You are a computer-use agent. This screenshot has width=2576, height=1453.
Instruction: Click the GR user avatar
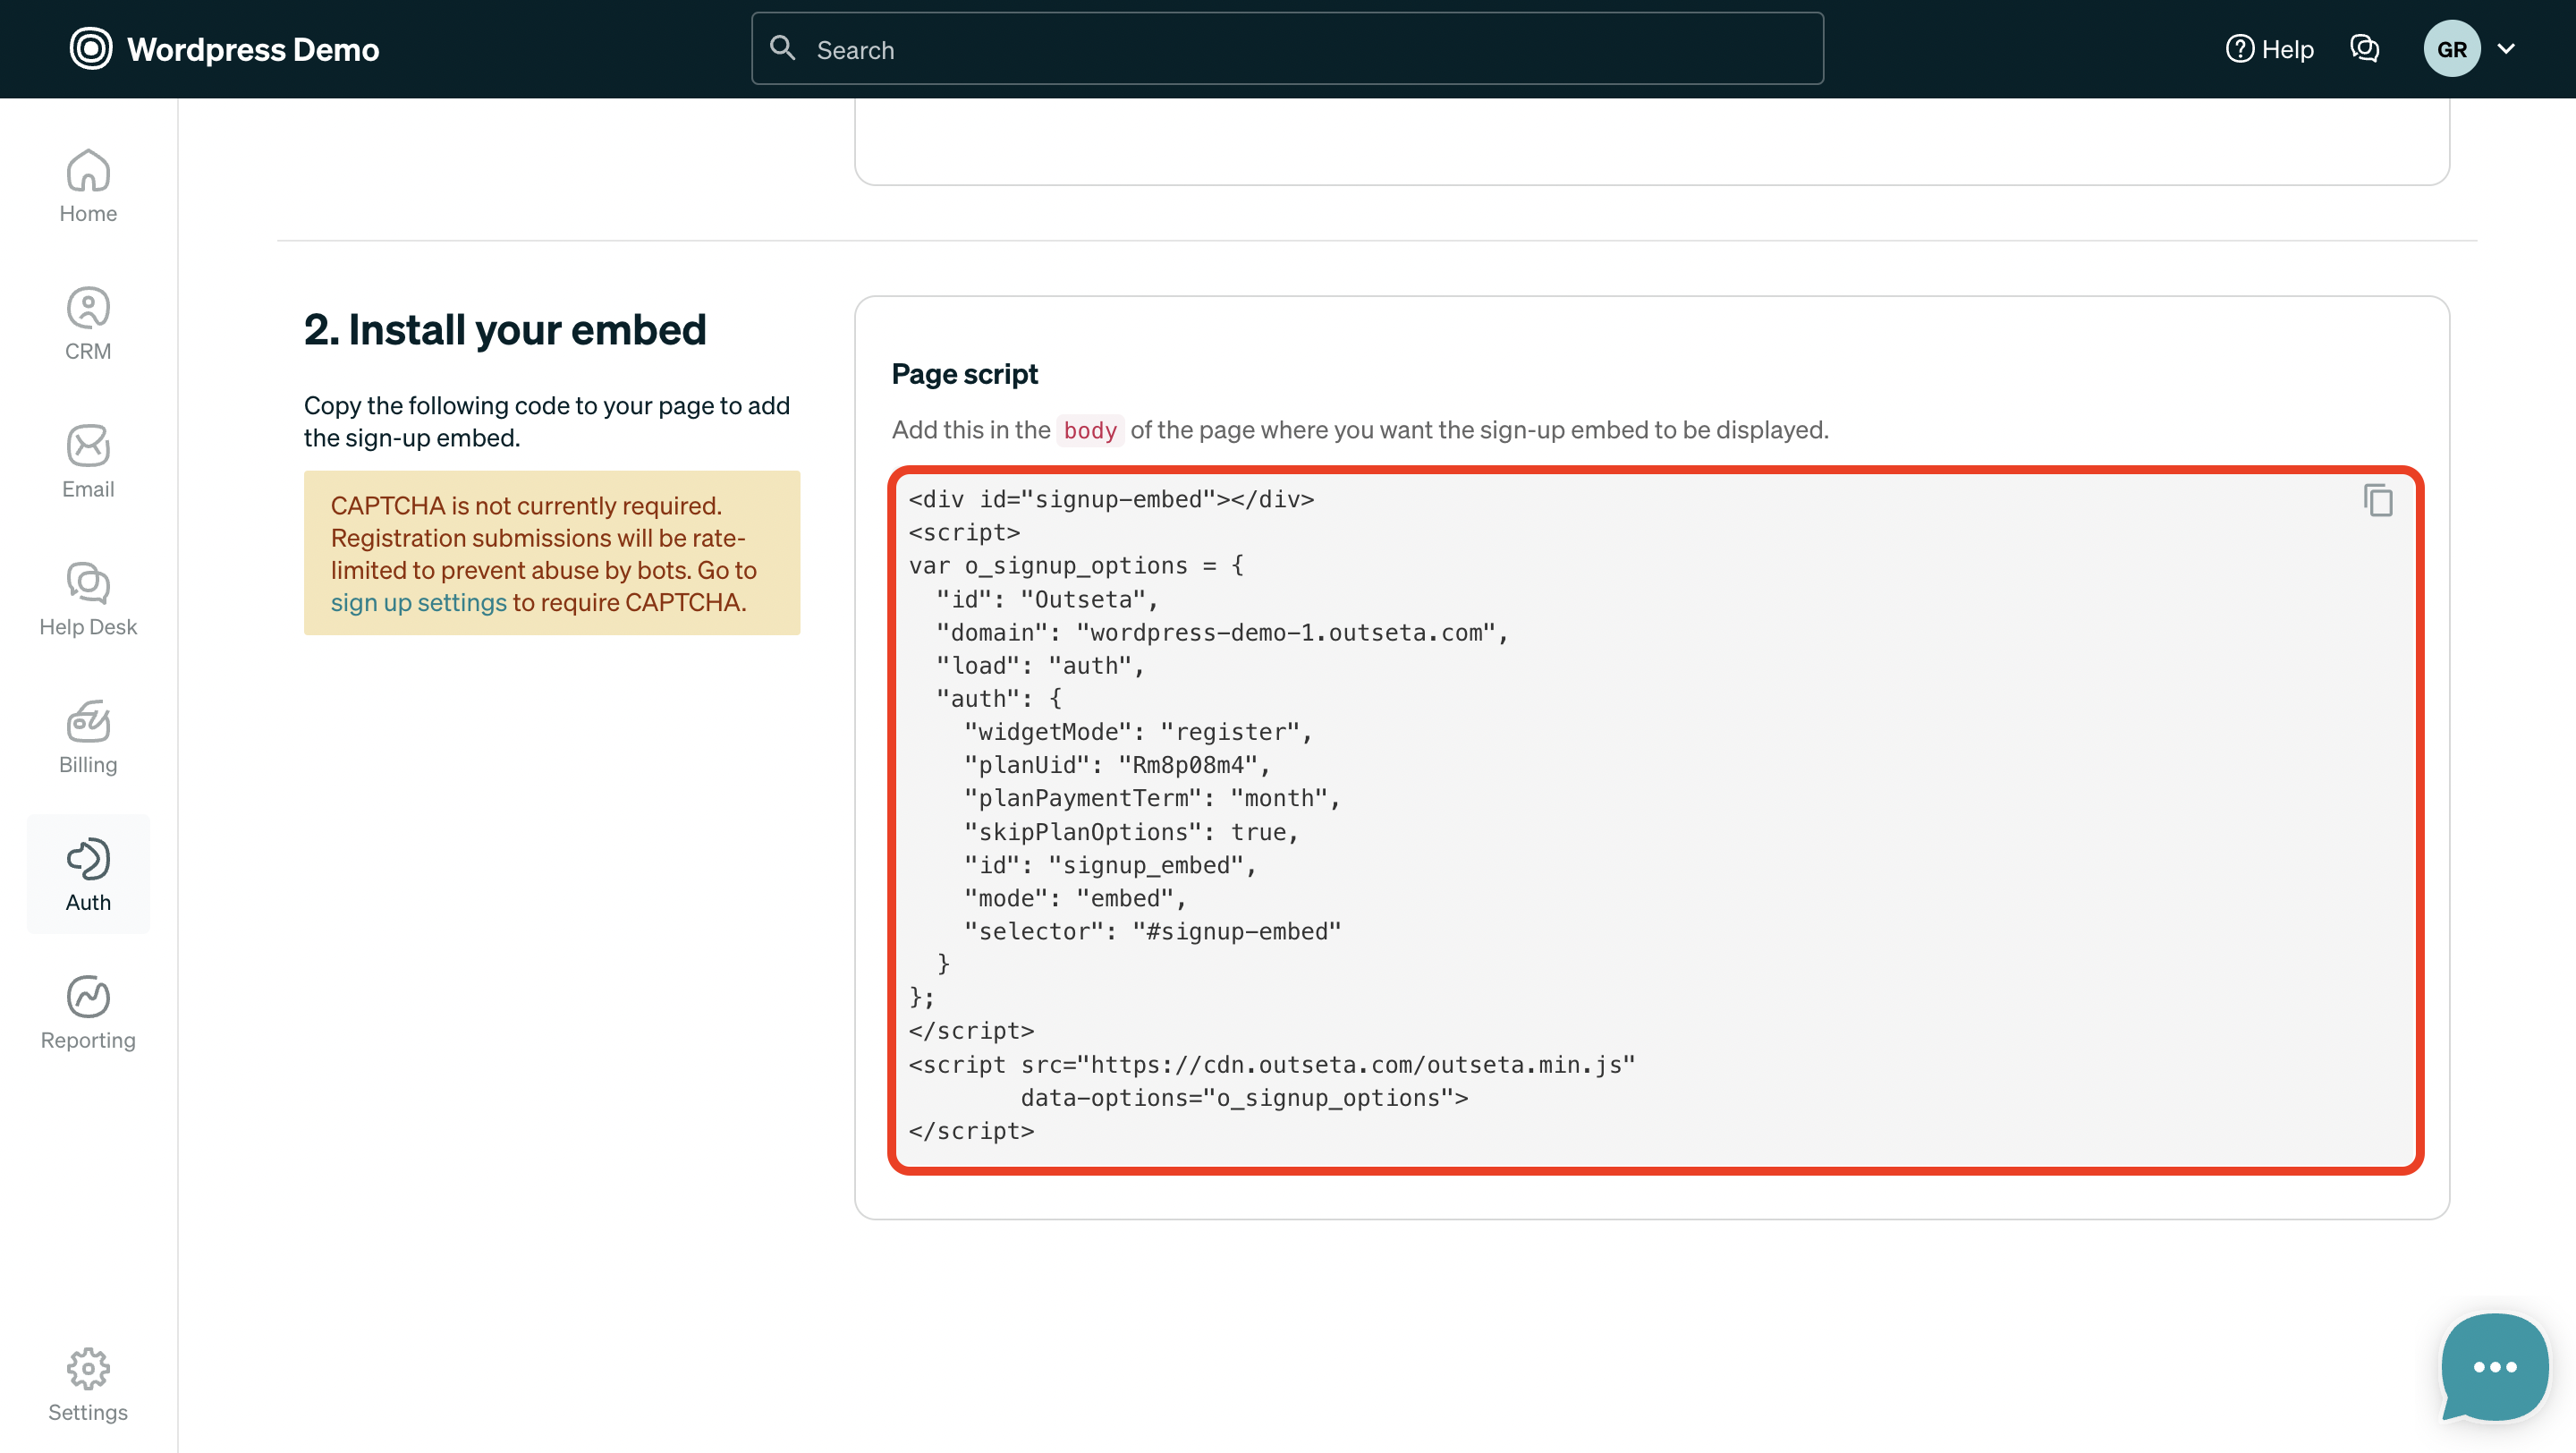pos(2451,49)
